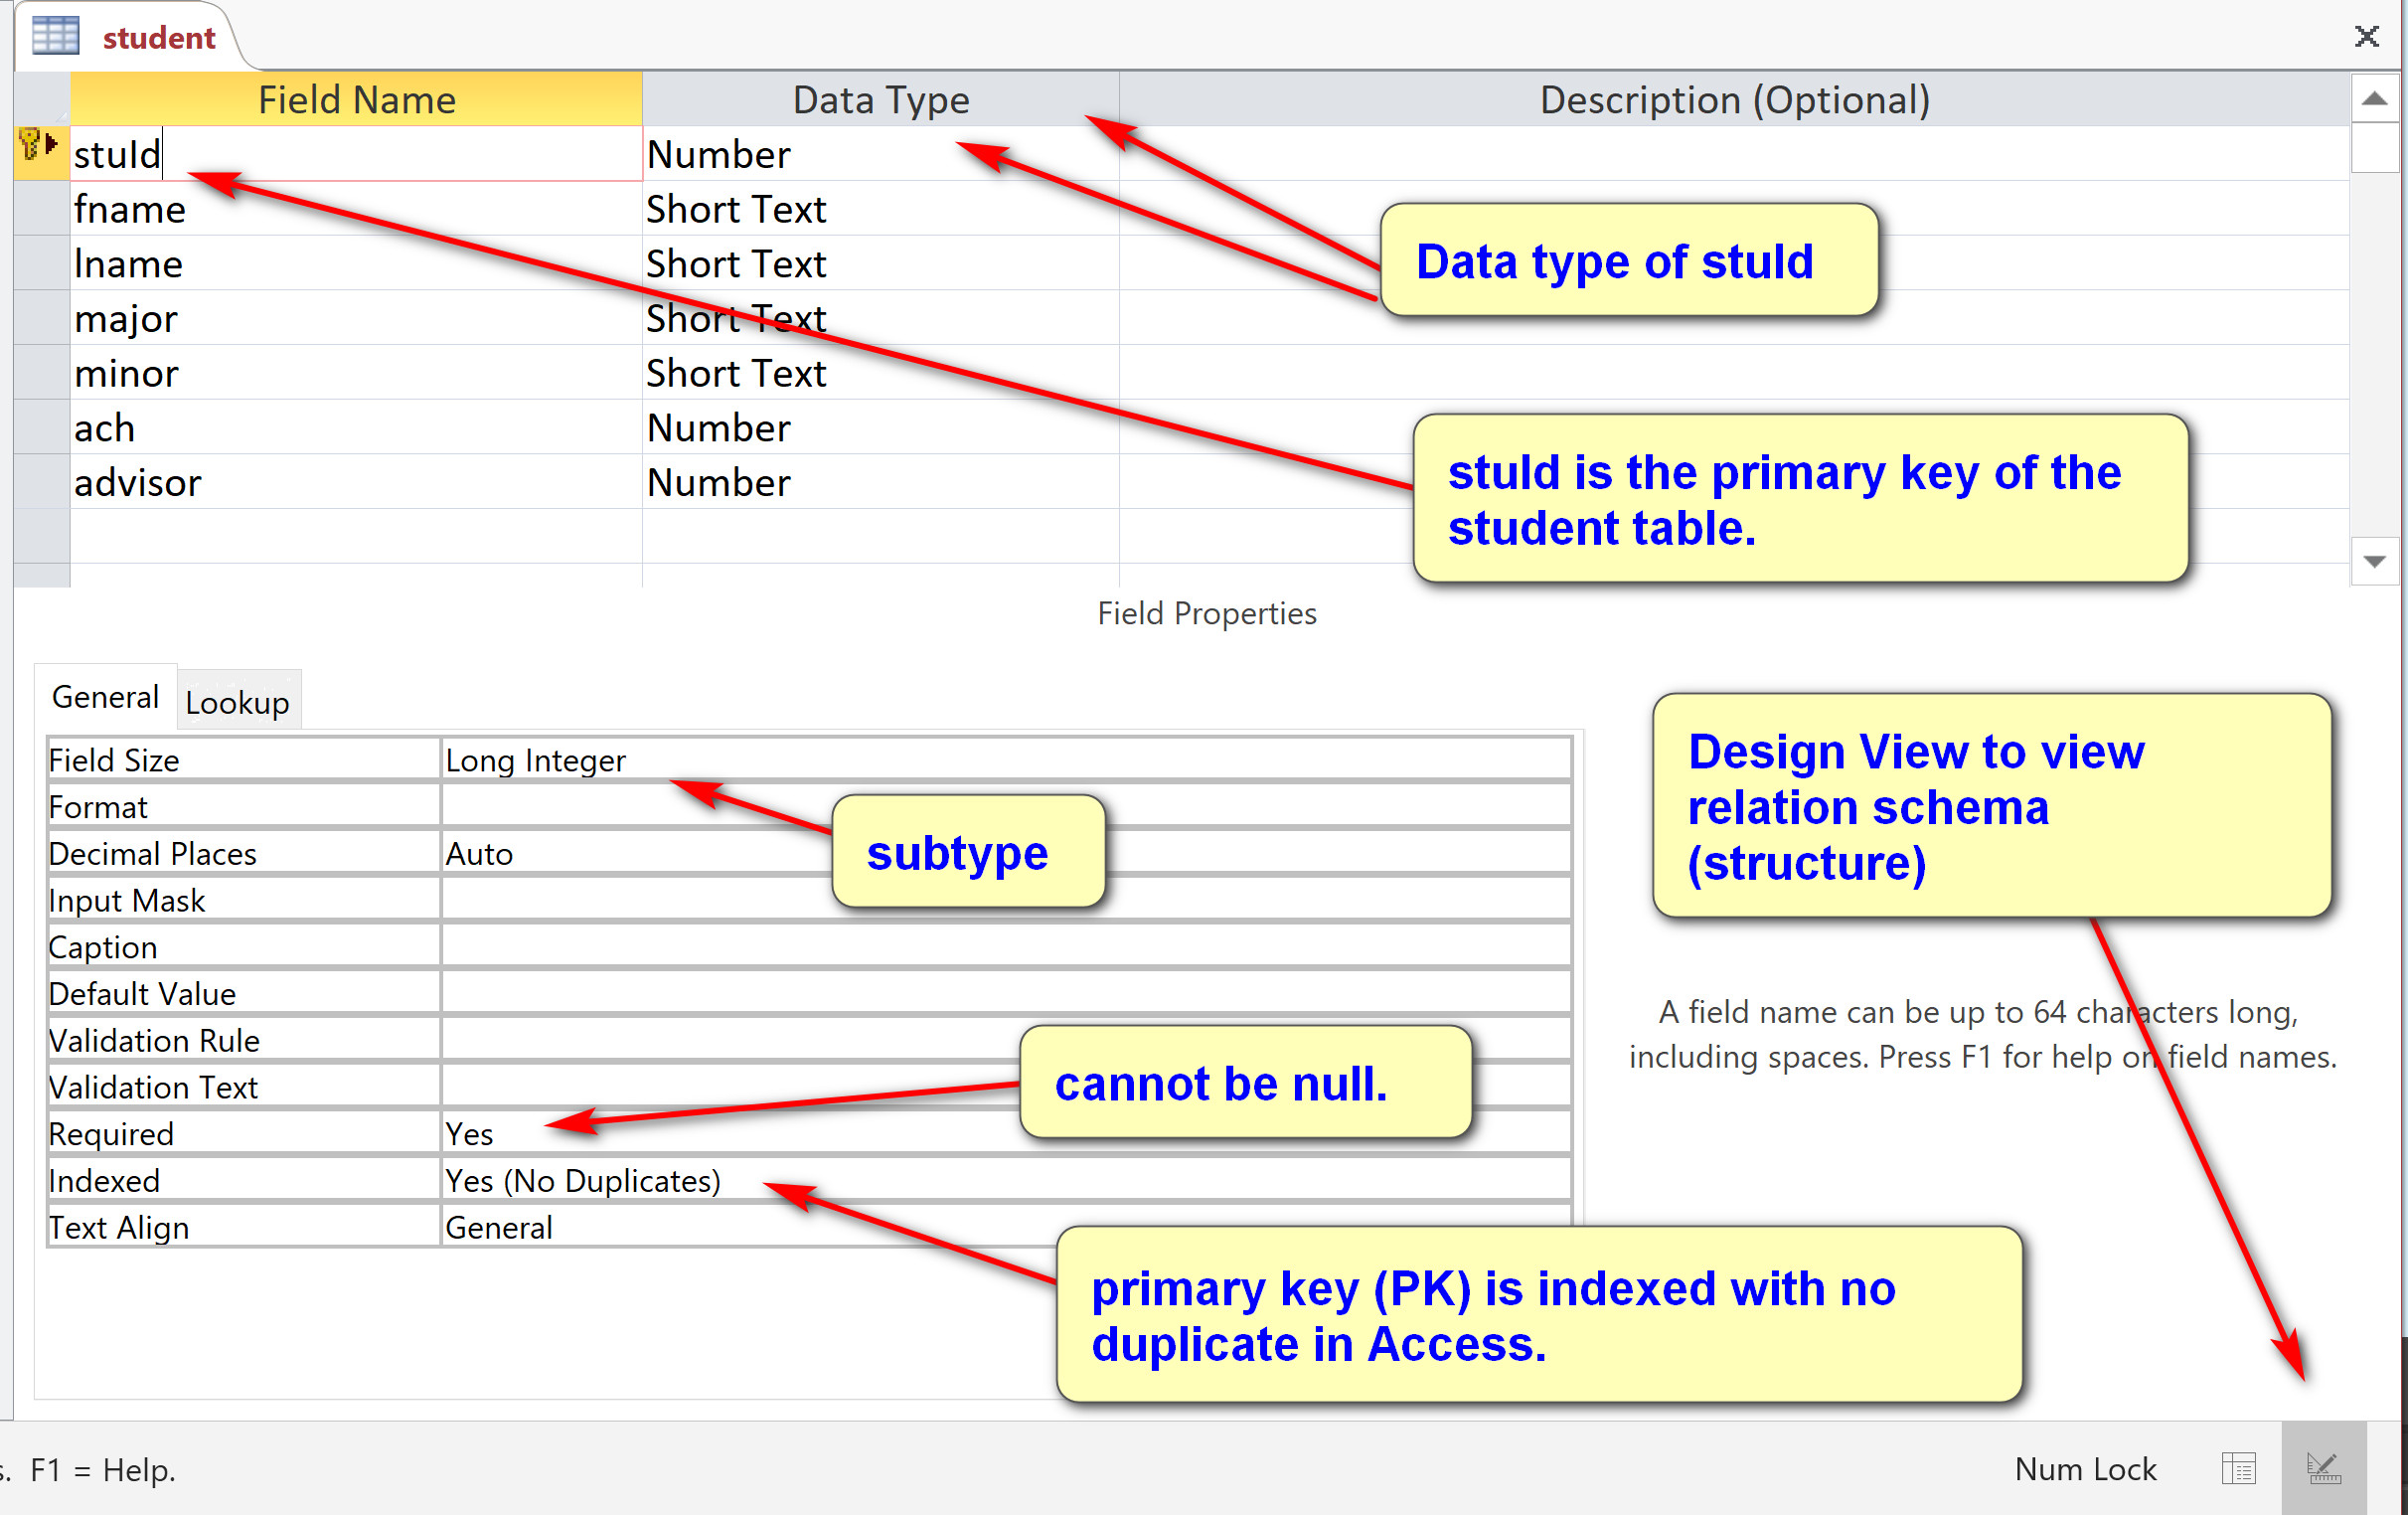
Task: Switch to the Lookup properties tab
Action: click(x=238, y=702)
